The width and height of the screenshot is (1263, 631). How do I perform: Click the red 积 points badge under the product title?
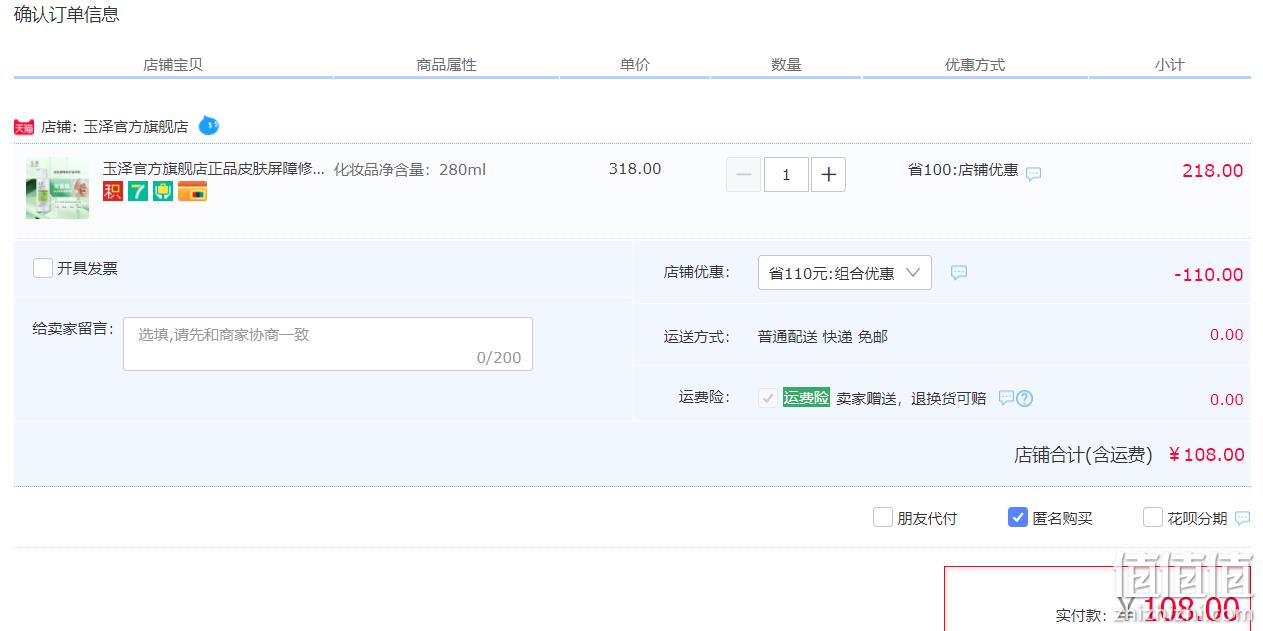pyautogui.click(x=113, y=191)
